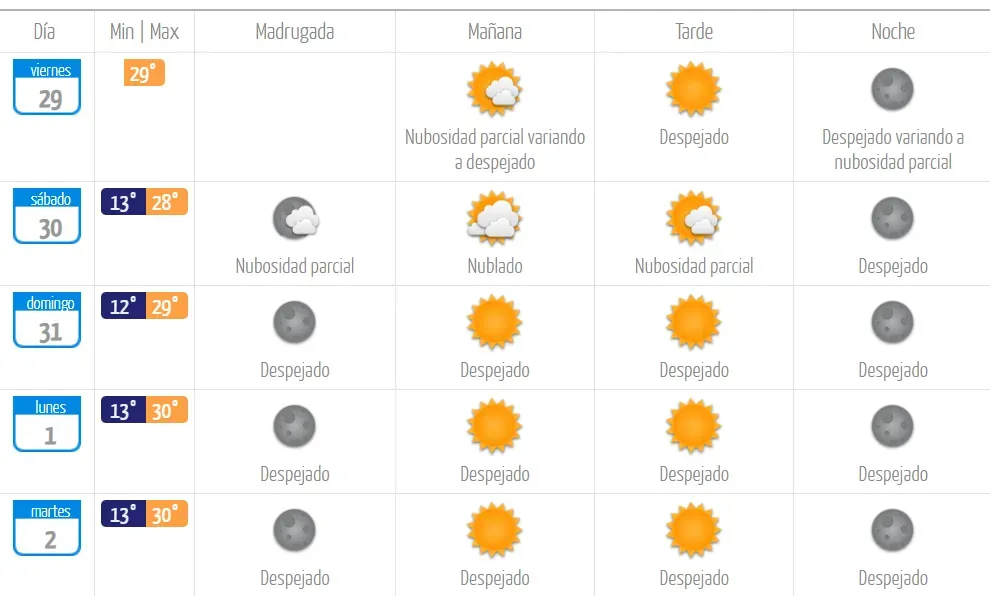The height and width of the screenshot is (596, 990).
Task: Click the martes 2 calendar tile
Action: 47,528
